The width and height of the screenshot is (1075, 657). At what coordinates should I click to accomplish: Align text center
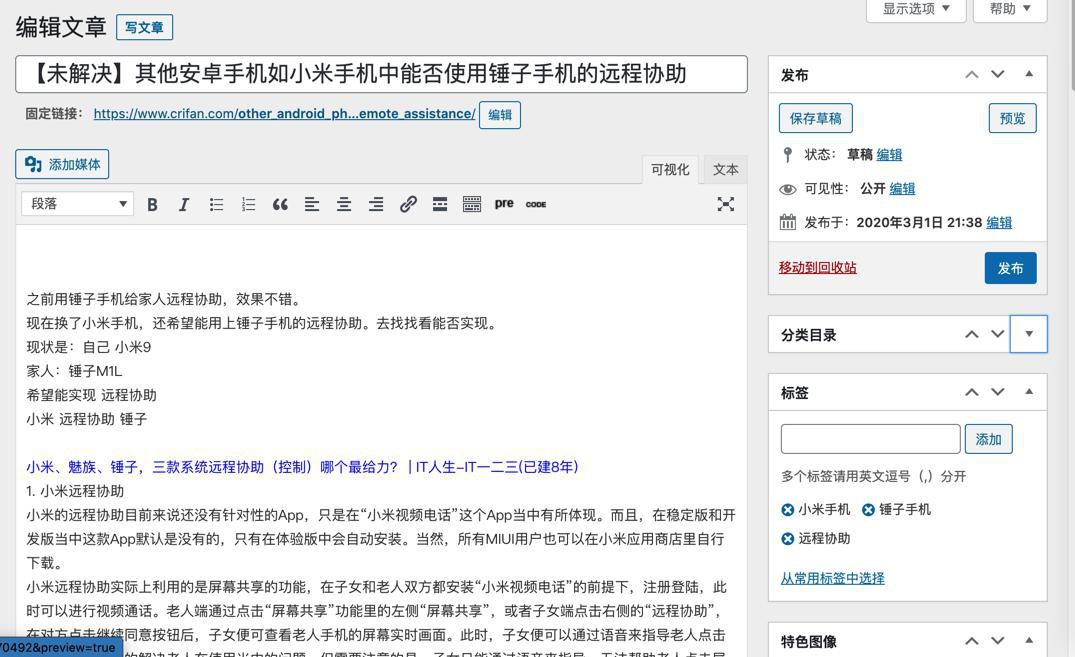[343, 204]
